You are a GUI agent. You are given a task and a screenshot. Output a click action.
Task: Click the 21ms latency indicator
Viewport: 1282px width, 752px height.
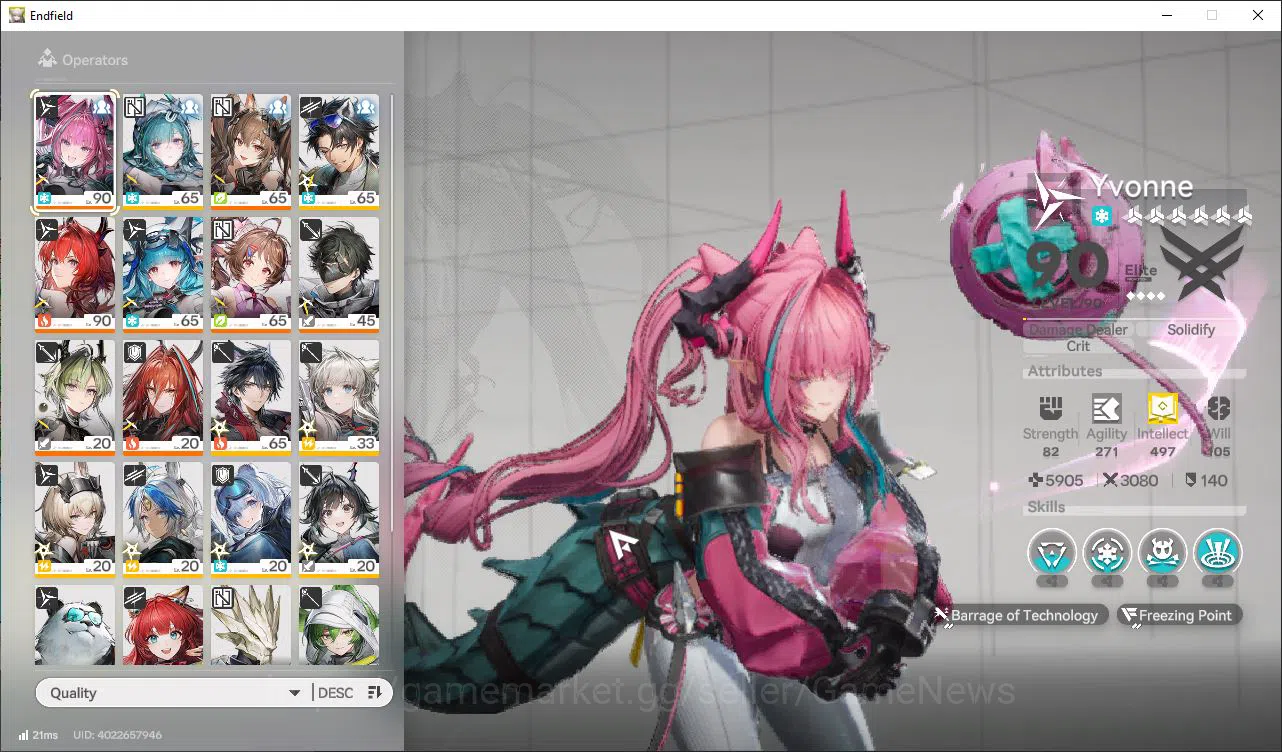[37, 735]
